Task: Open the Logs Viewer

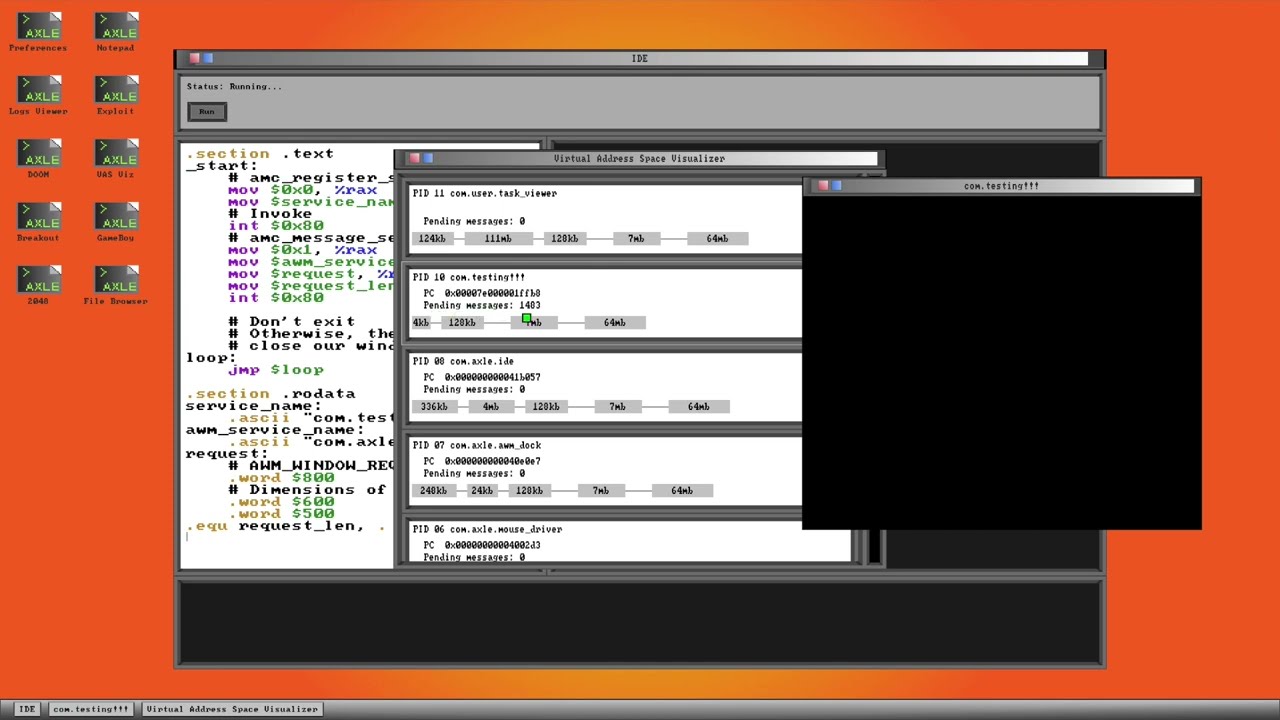Action: point(38,92)
